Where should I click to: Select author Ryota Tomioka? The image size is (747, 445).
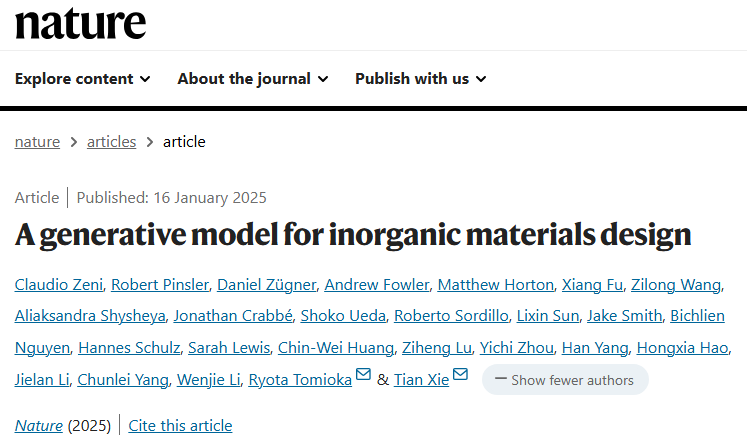click(x=300, y=380)
